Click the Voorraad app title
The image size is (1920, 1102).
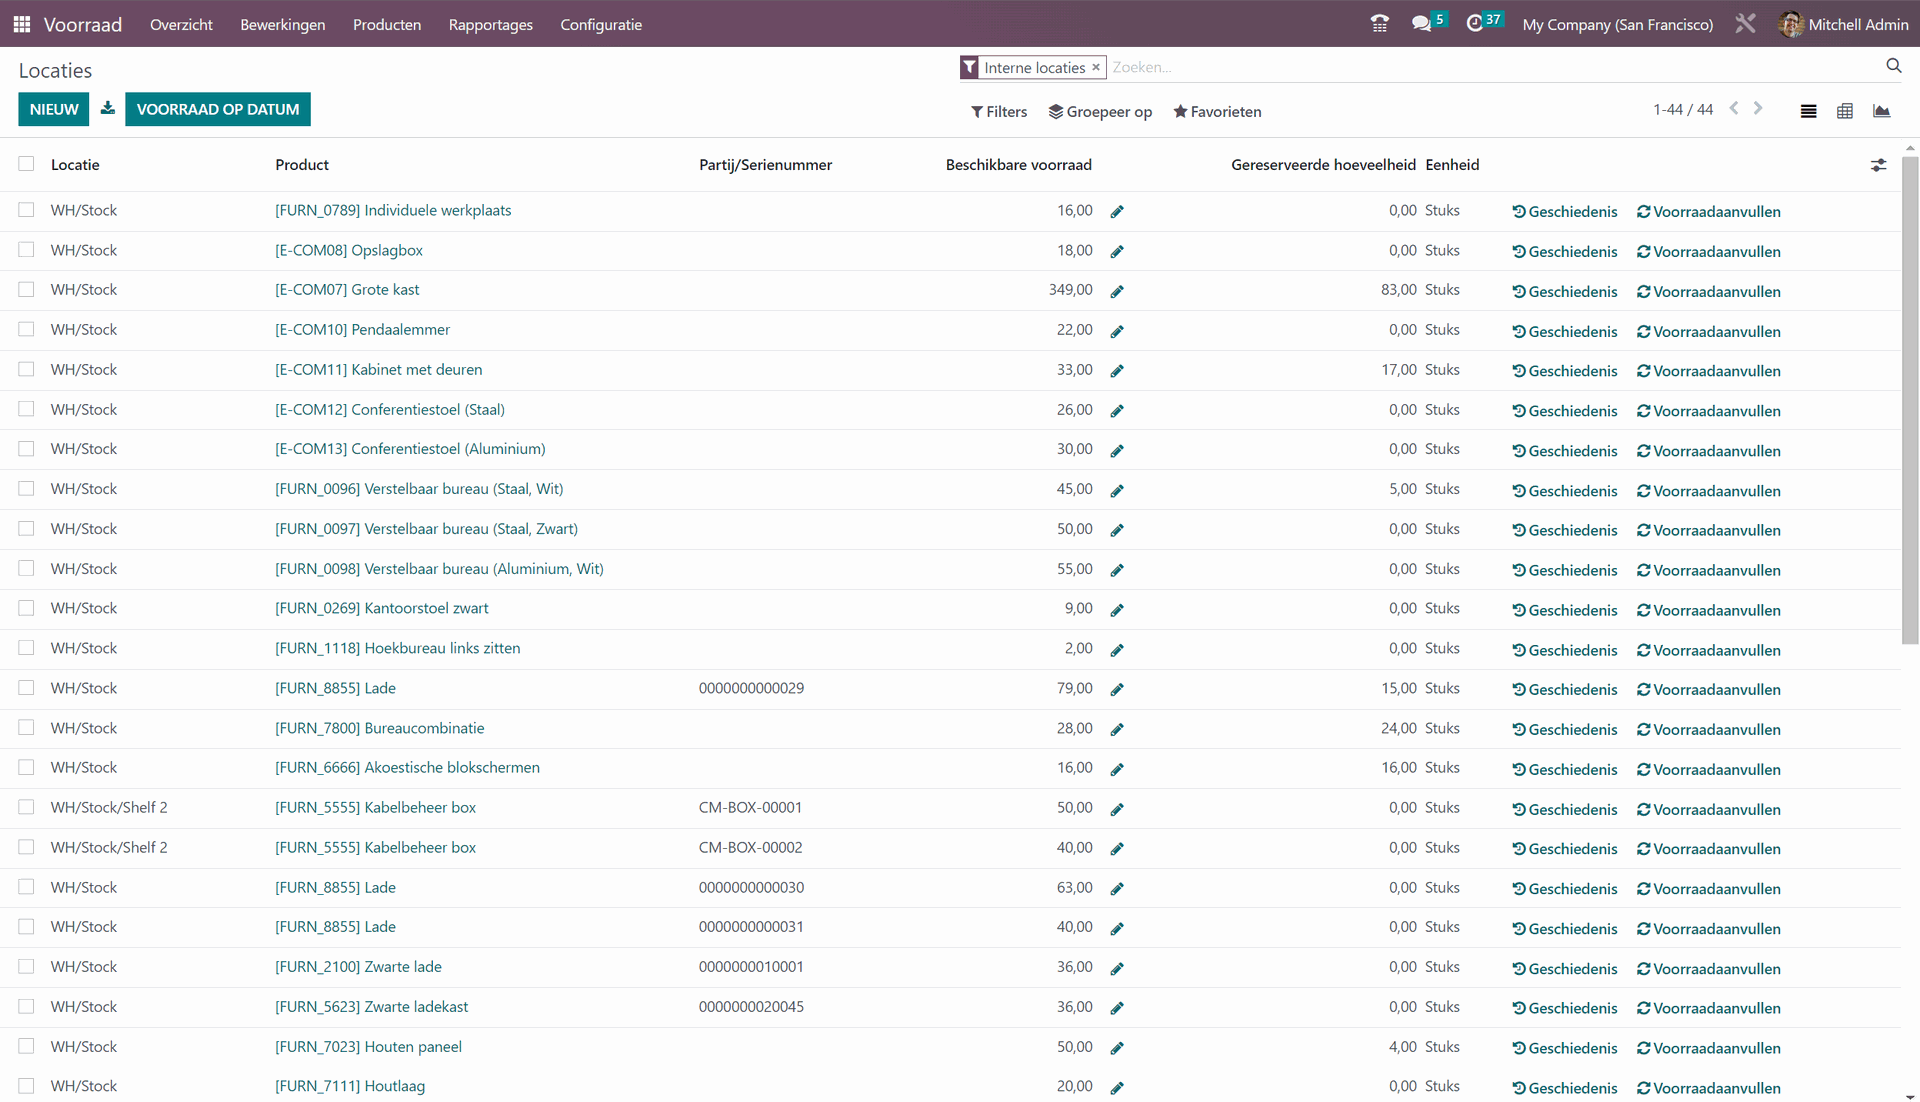(83, 24)
